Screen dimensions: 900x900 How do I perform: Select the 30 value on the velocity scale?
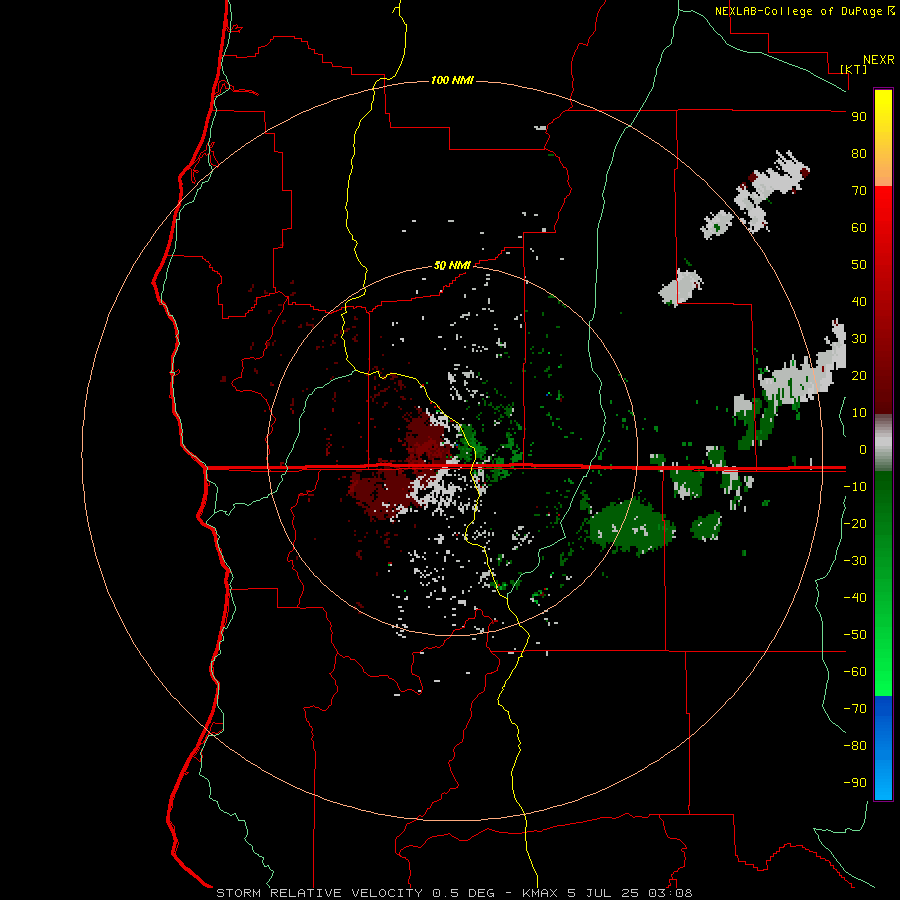859,339
